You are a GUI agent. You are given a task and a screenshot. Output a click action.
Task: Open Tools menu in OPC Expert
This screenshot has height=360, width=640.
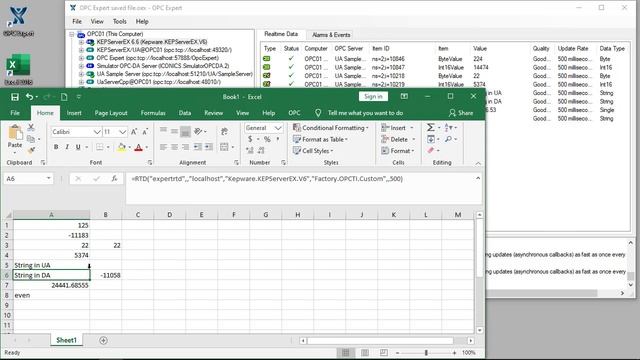[120, 21]
